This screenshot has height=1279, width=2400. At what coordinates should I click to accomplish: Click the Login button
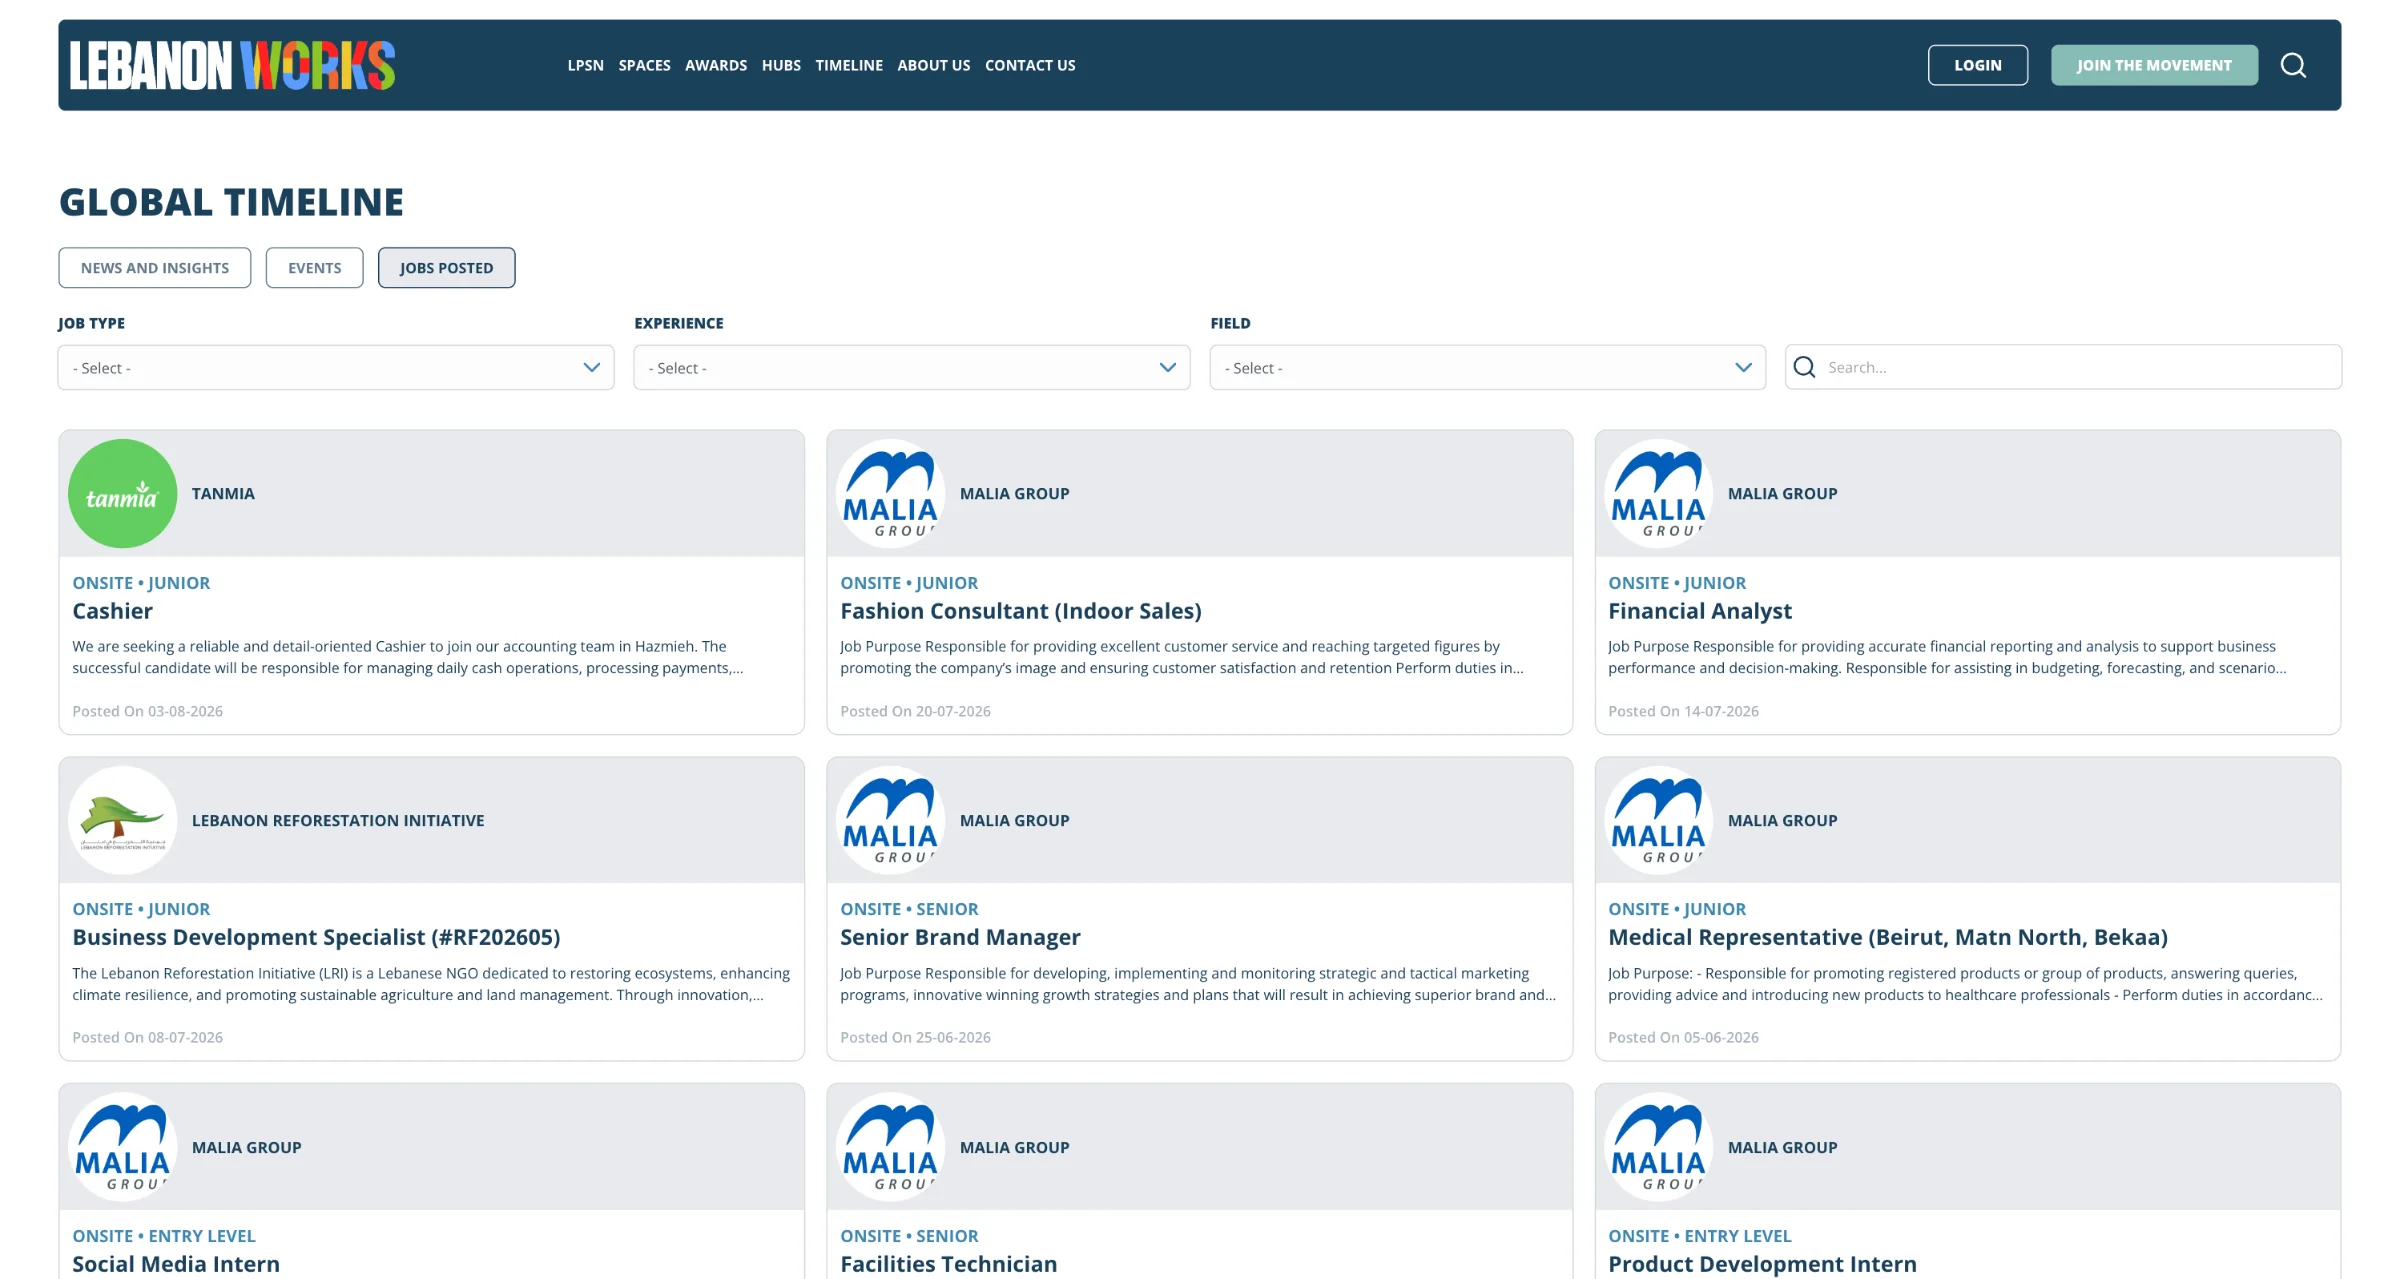click(1978, 65)
